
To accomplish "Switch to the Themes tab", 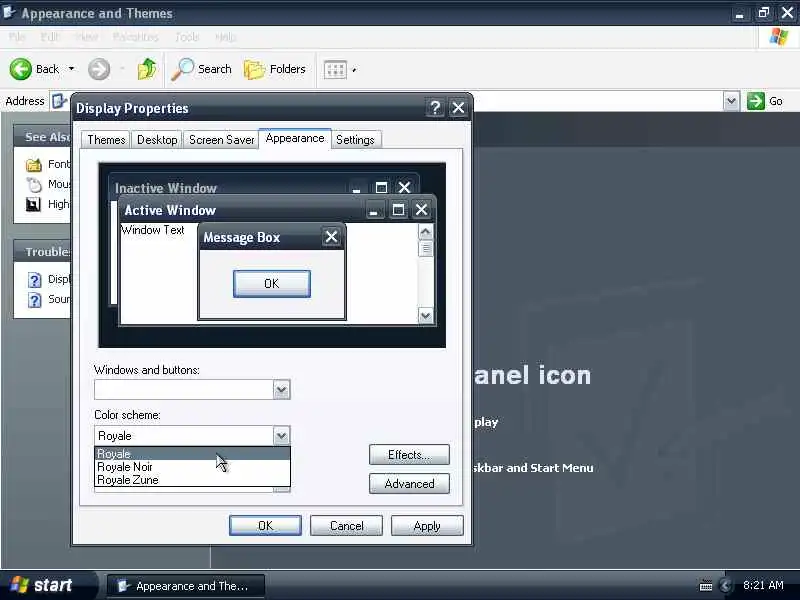I will click(106, 140).
